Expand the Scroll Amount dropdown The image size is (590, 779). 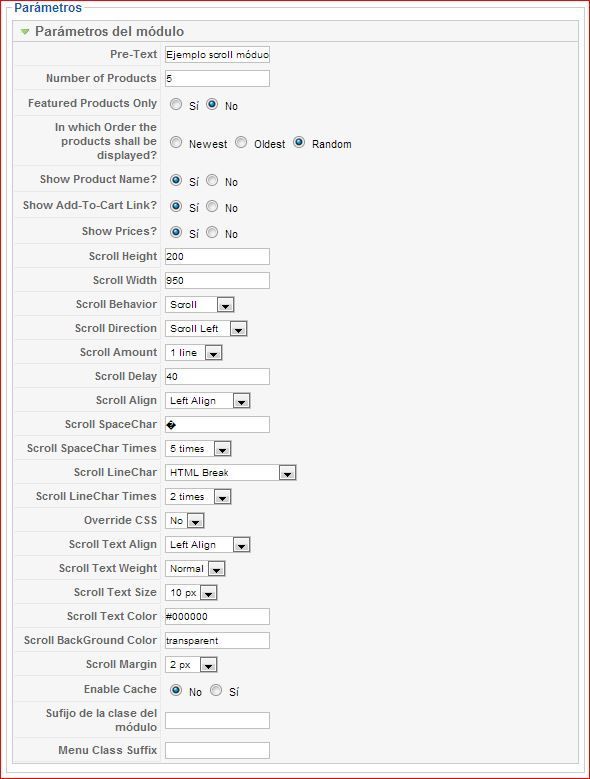pos(194,353)
